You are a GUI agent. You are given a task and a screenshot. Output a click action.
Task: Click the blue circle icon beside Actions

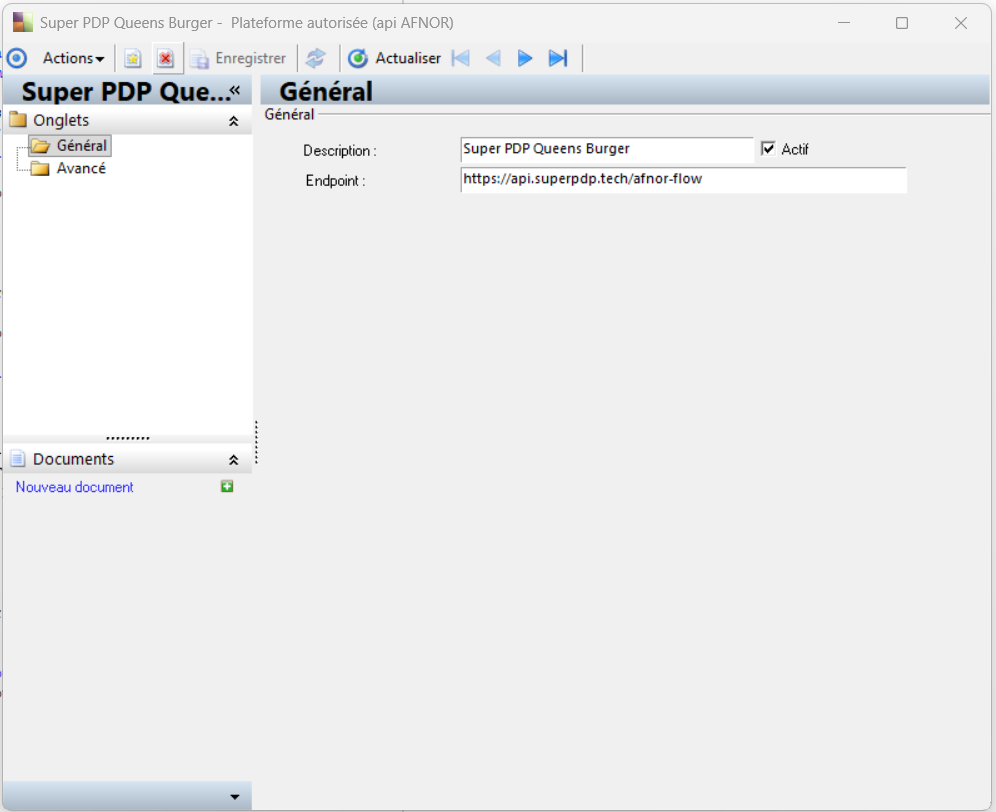(17, 58)
